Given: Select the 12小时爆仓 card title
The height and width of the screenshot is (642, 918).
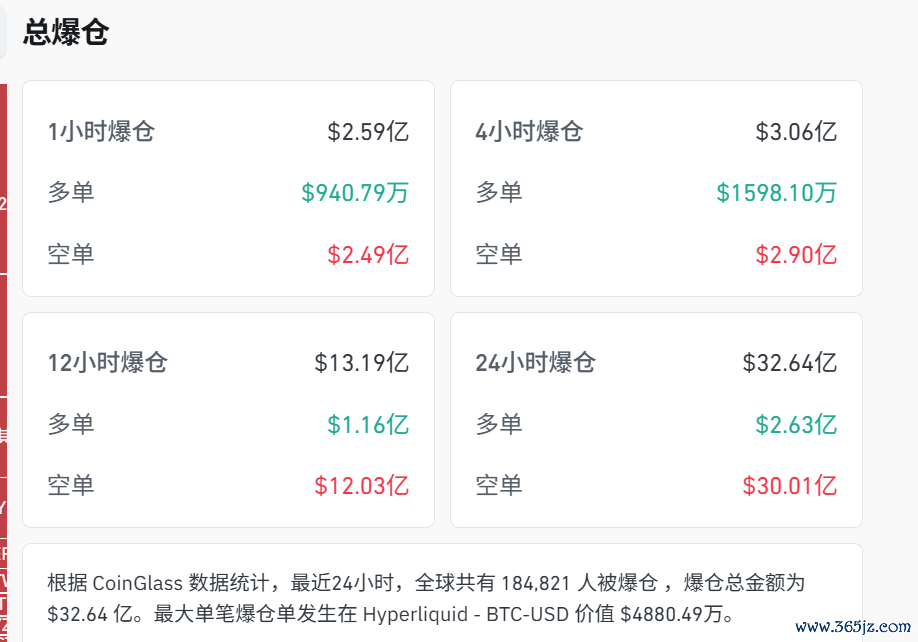Looking at the screenshot, I should [107, 362].
